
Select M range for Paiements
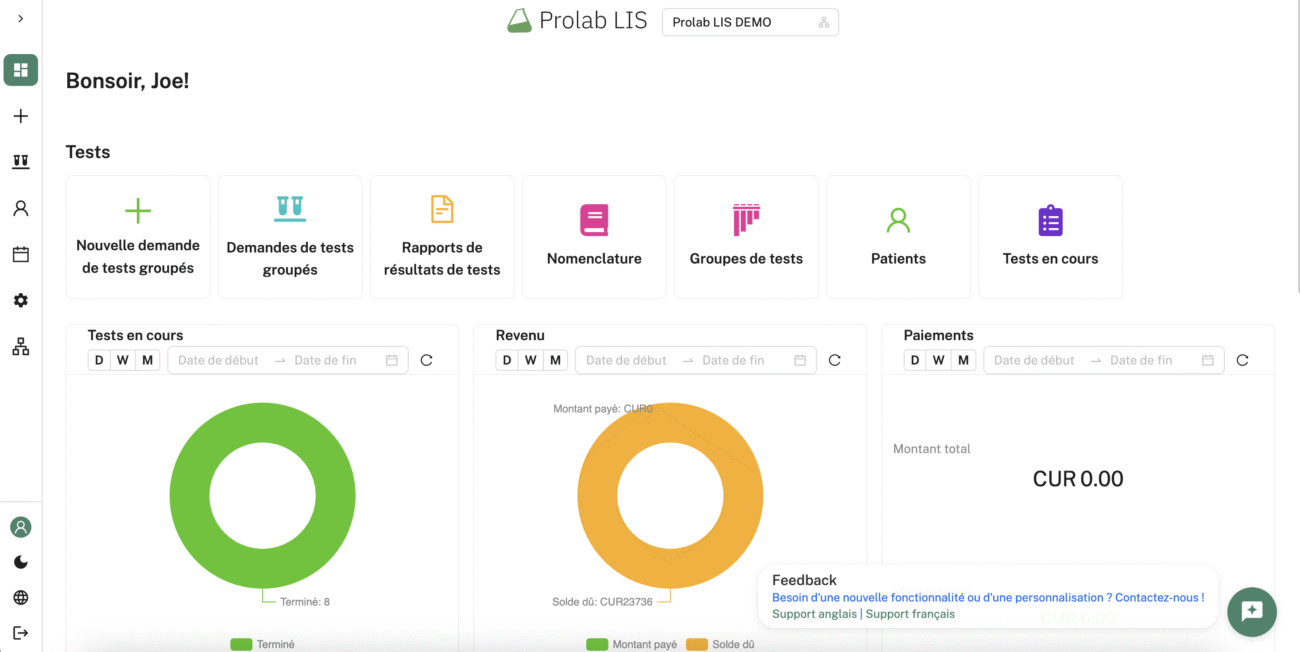964,360
